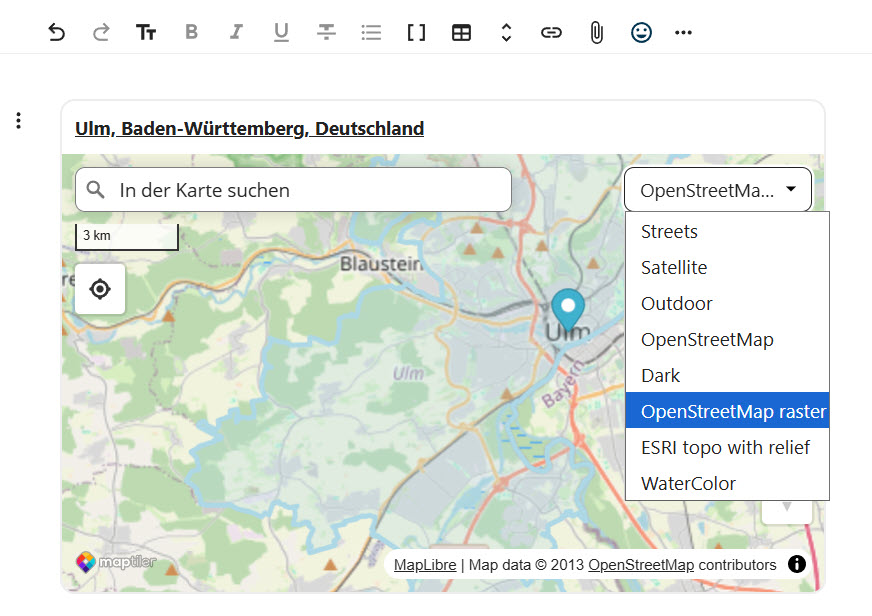Open the text size formatting tool

click(146, 32)
